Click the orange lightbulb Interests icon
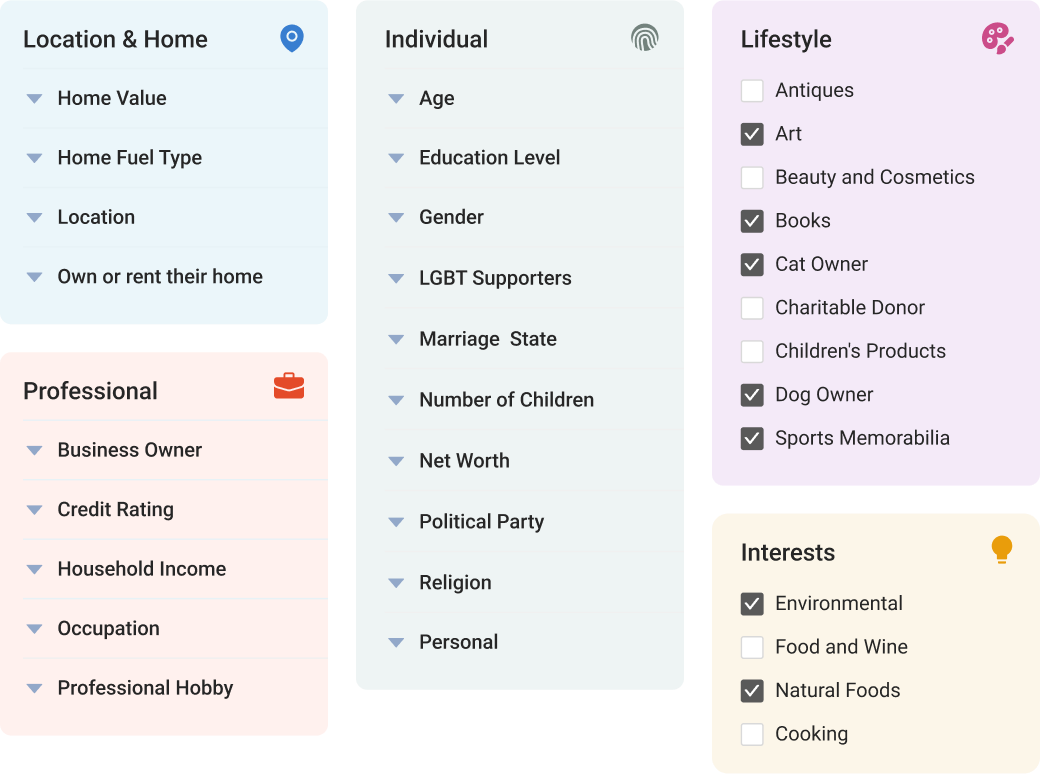 click(1001, 550)
